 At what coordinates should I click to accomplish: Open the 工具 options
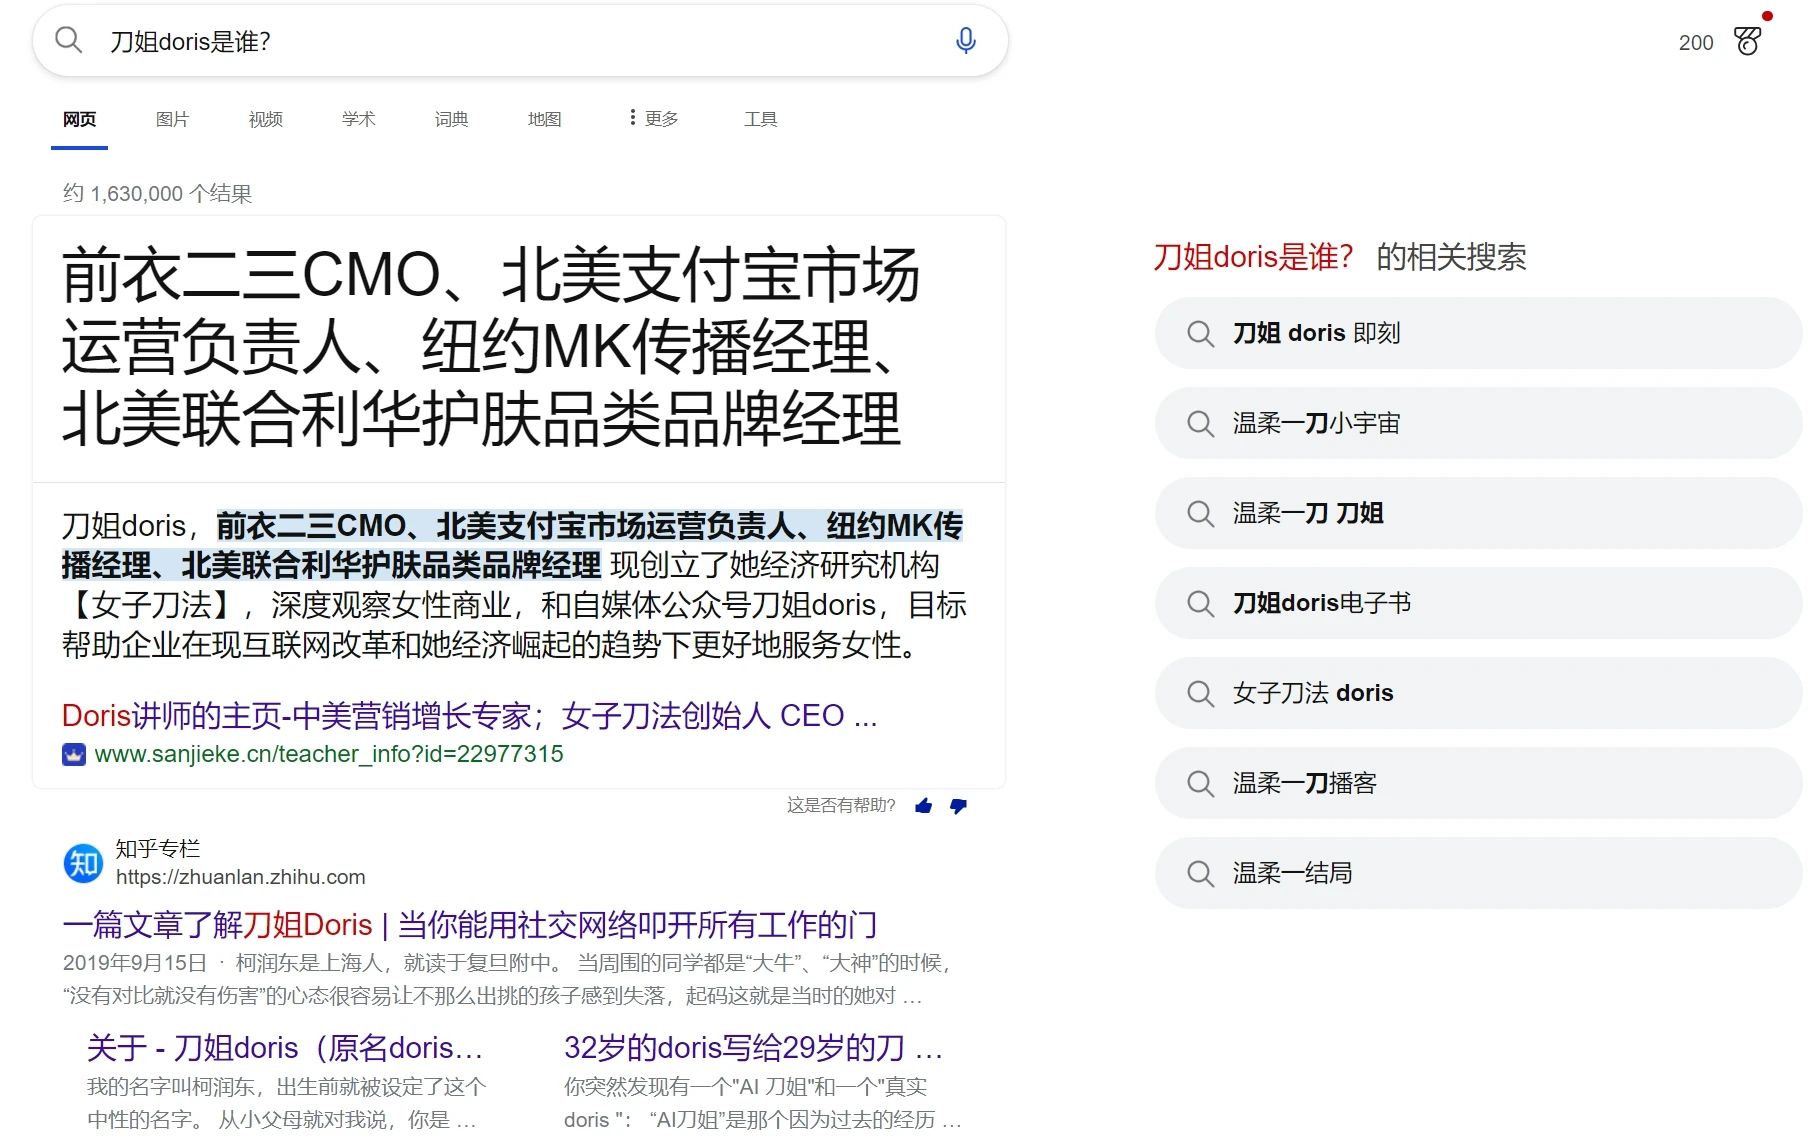click(760, 119)
